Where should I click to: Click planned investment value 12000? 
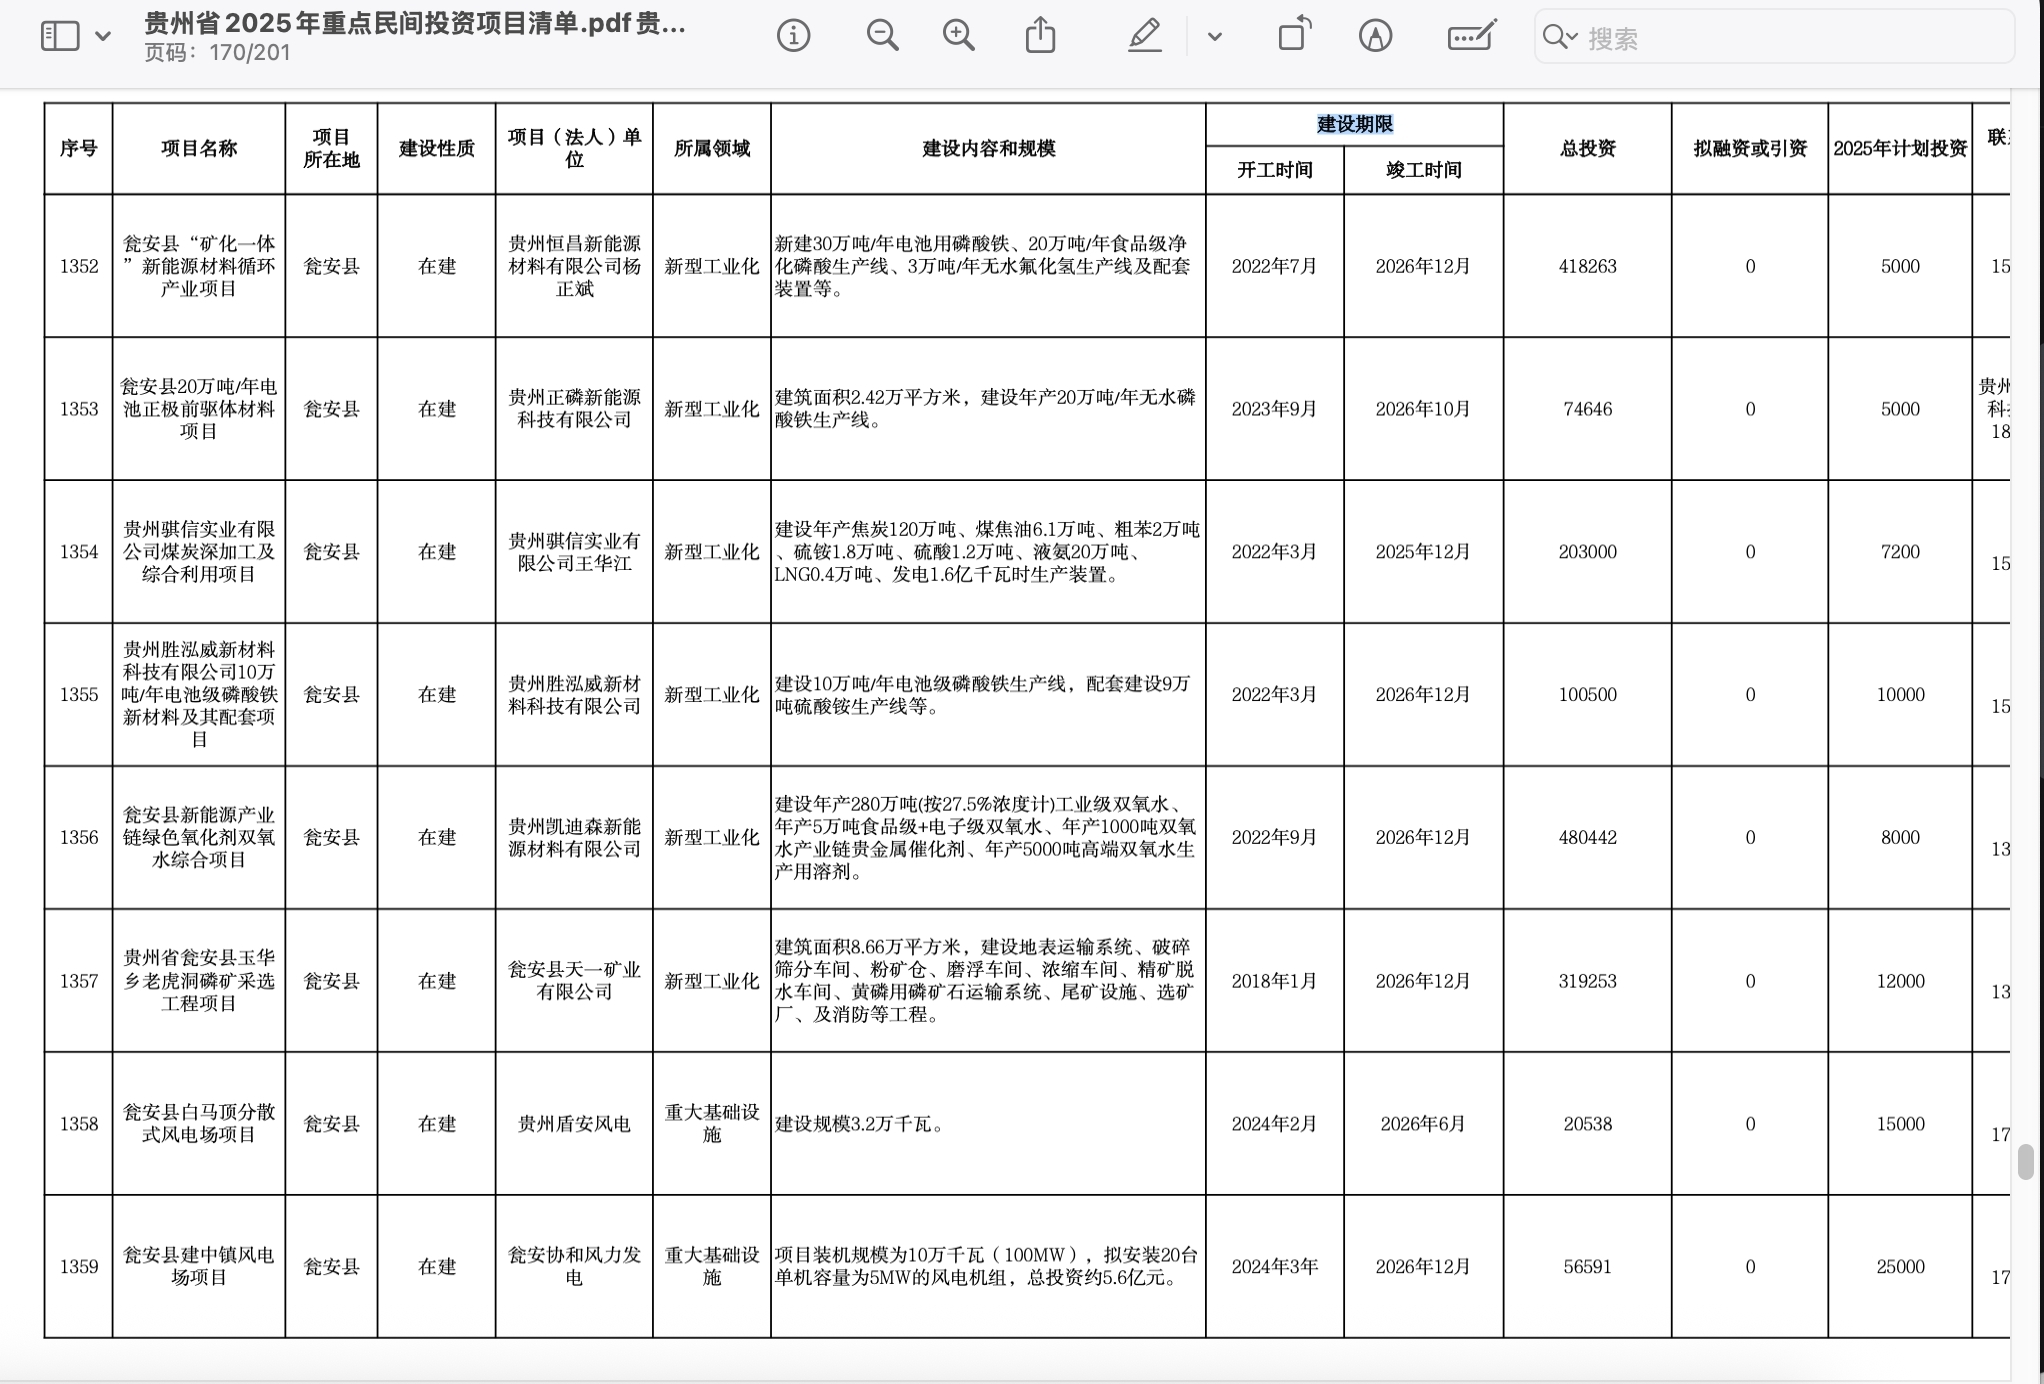click(x=1900, y=981)
